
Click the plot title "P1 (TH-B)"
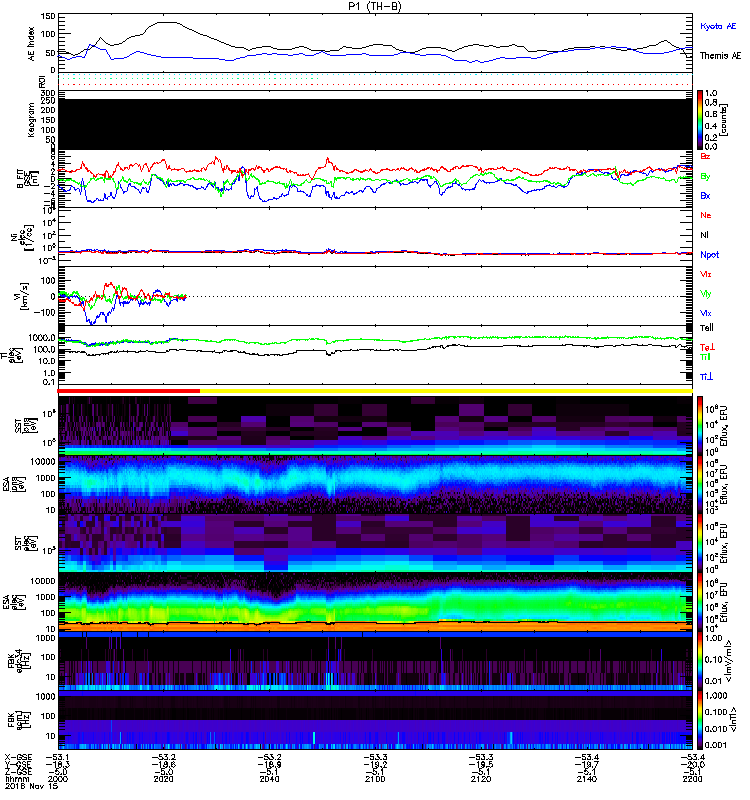point(374,6)
